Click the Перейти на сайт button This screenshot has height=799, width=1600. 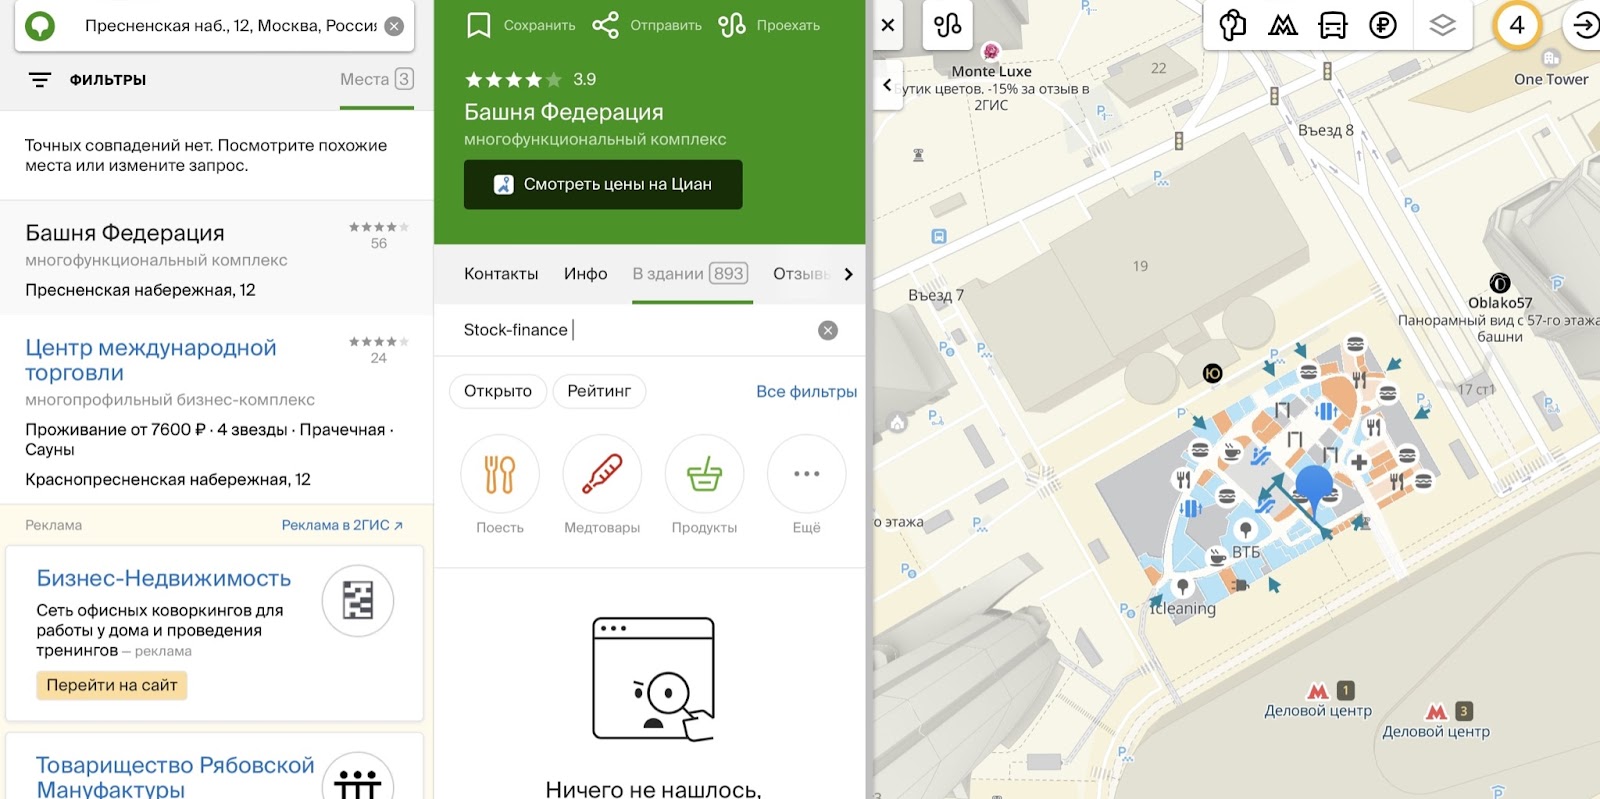(112, 685)
